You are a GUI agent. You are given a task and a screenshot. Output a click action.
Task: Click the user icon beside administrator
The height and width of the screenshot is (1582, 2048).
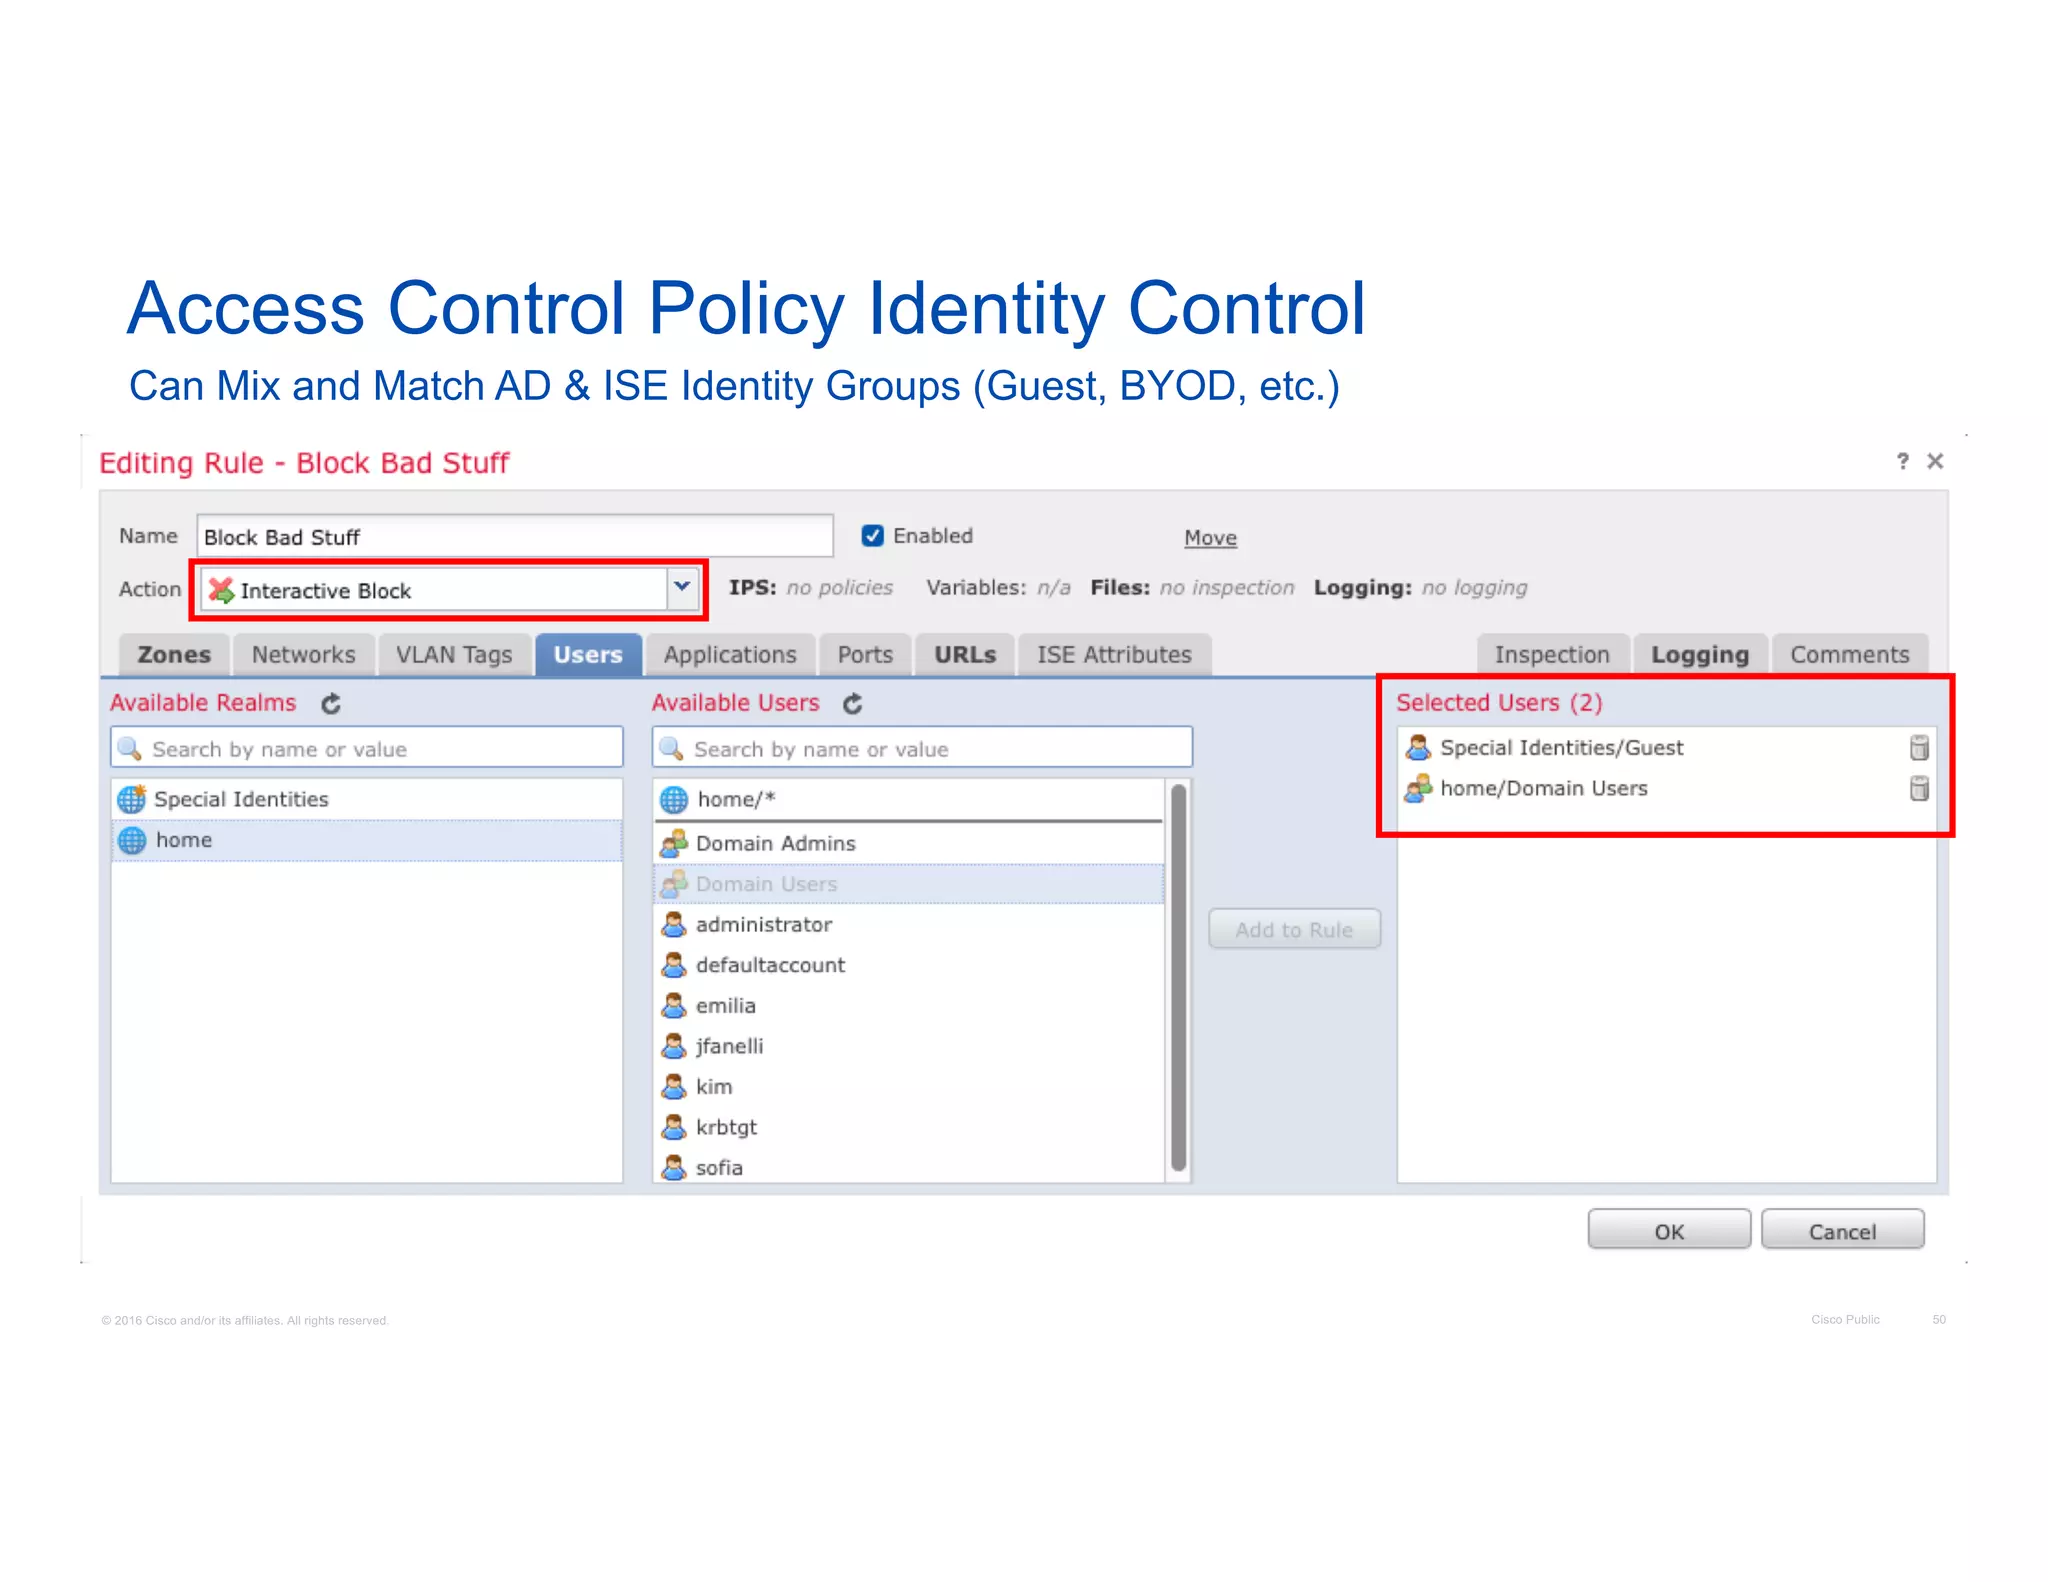[674, 924]
